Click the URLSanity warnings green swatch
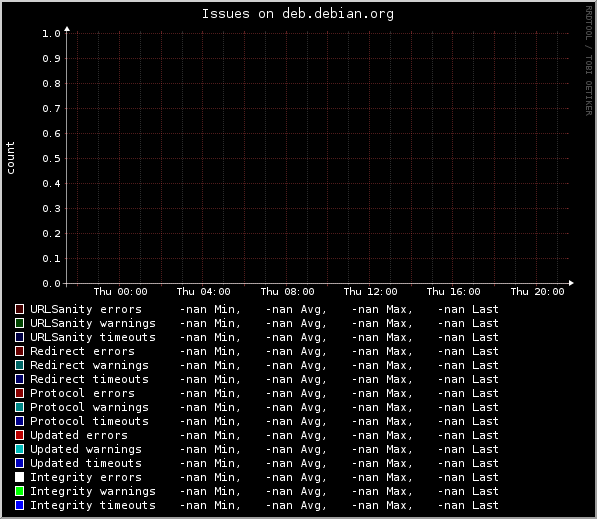Screen dimensions: 597x519 (x=19, y=323)
